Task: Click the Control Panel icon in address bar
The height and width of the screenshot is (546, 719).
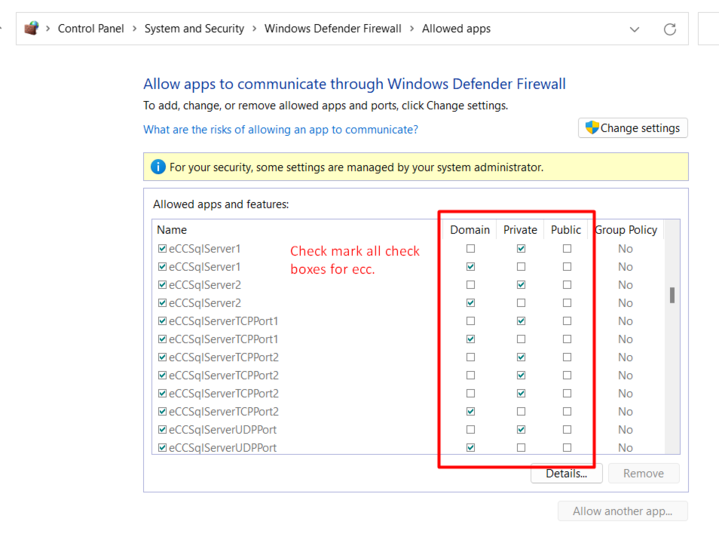Action: tap(32, 28)
